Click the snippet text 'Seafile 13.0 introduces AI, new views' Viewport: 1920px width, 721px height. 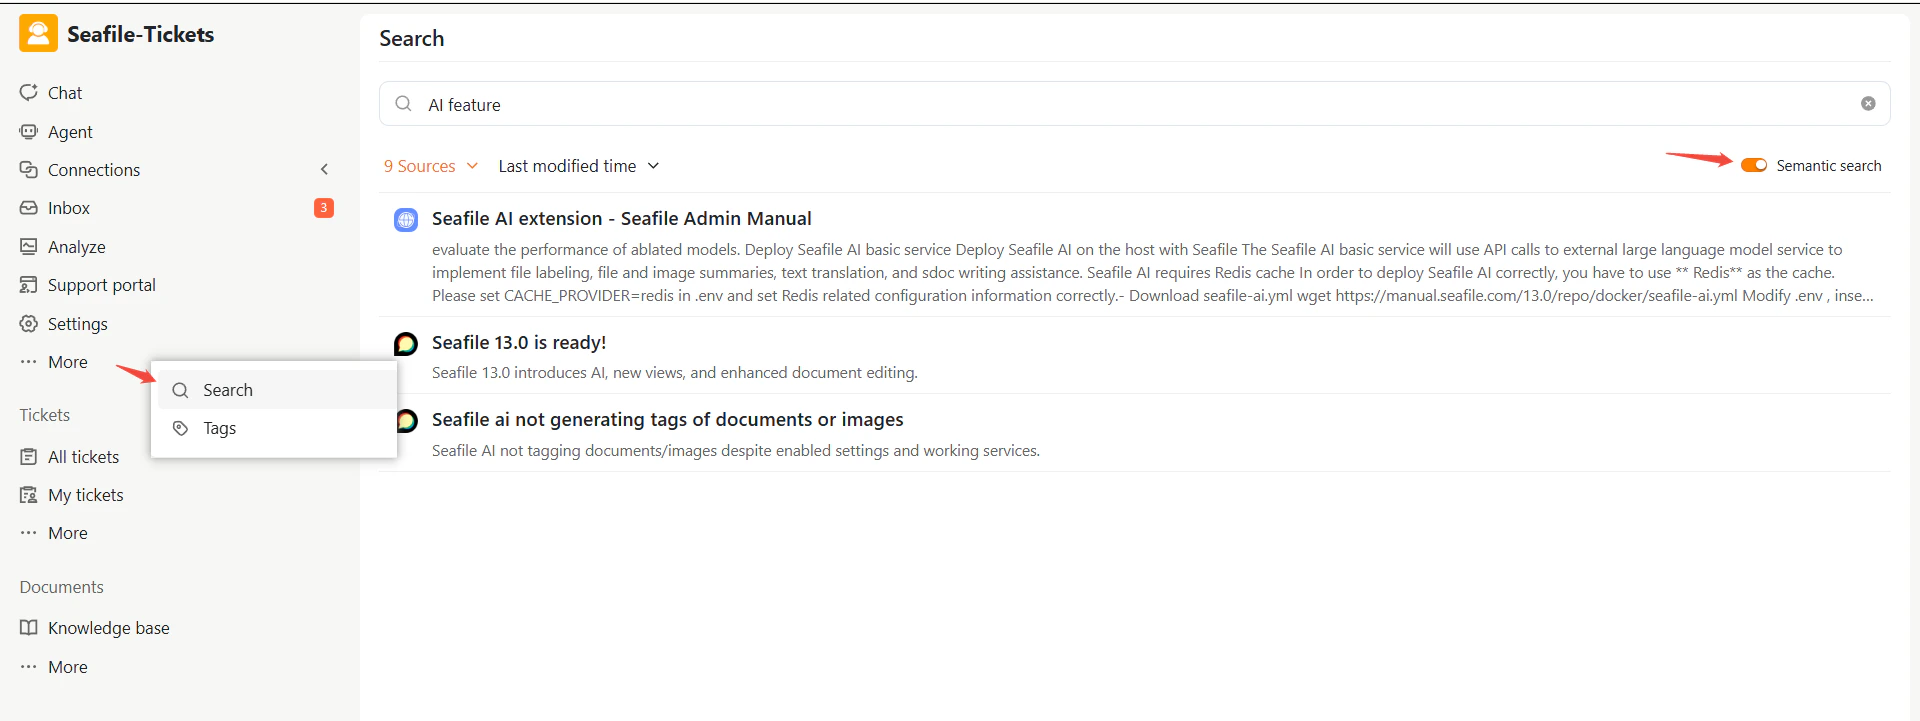[675, 373]
